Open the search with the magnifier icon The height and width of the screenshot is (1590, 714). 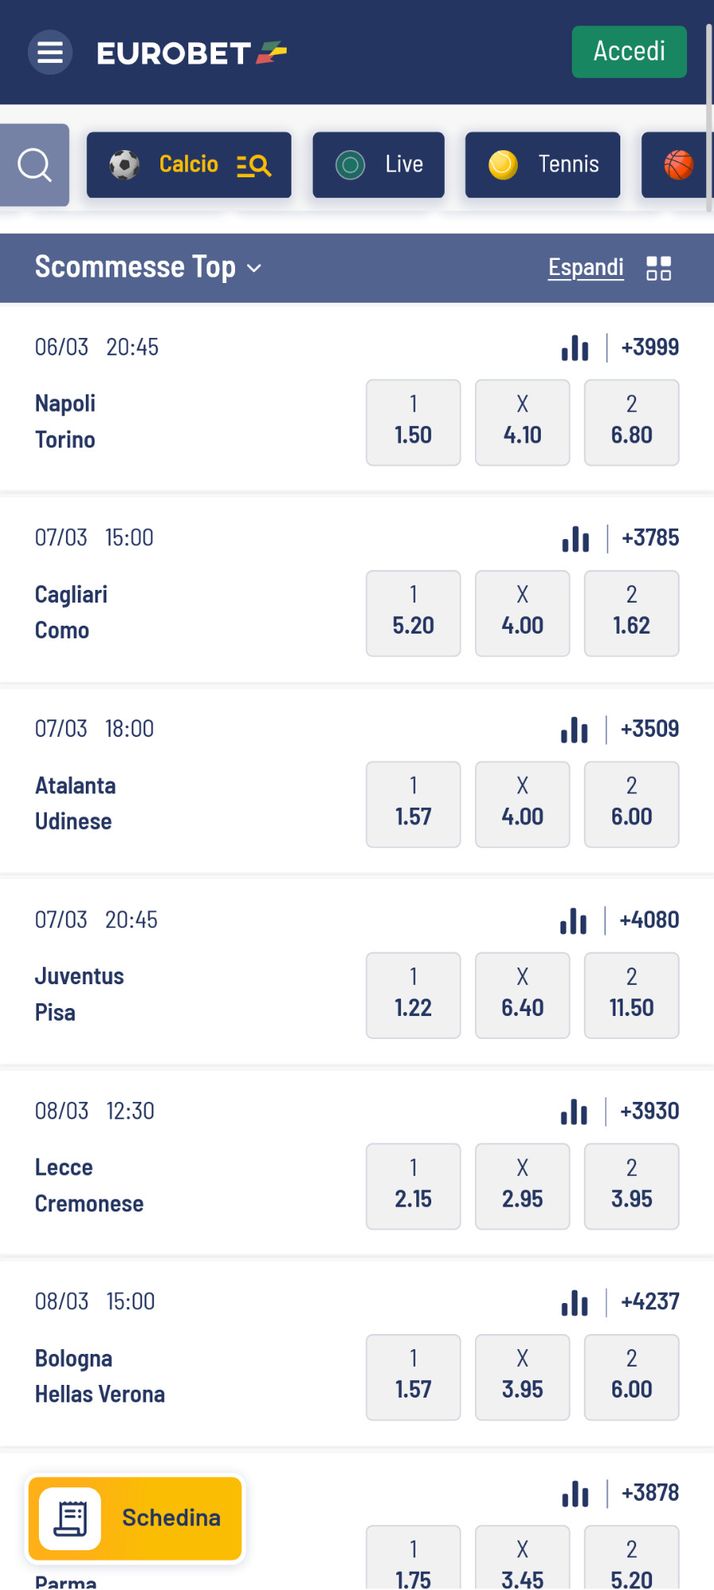click(x=33, y=163)
